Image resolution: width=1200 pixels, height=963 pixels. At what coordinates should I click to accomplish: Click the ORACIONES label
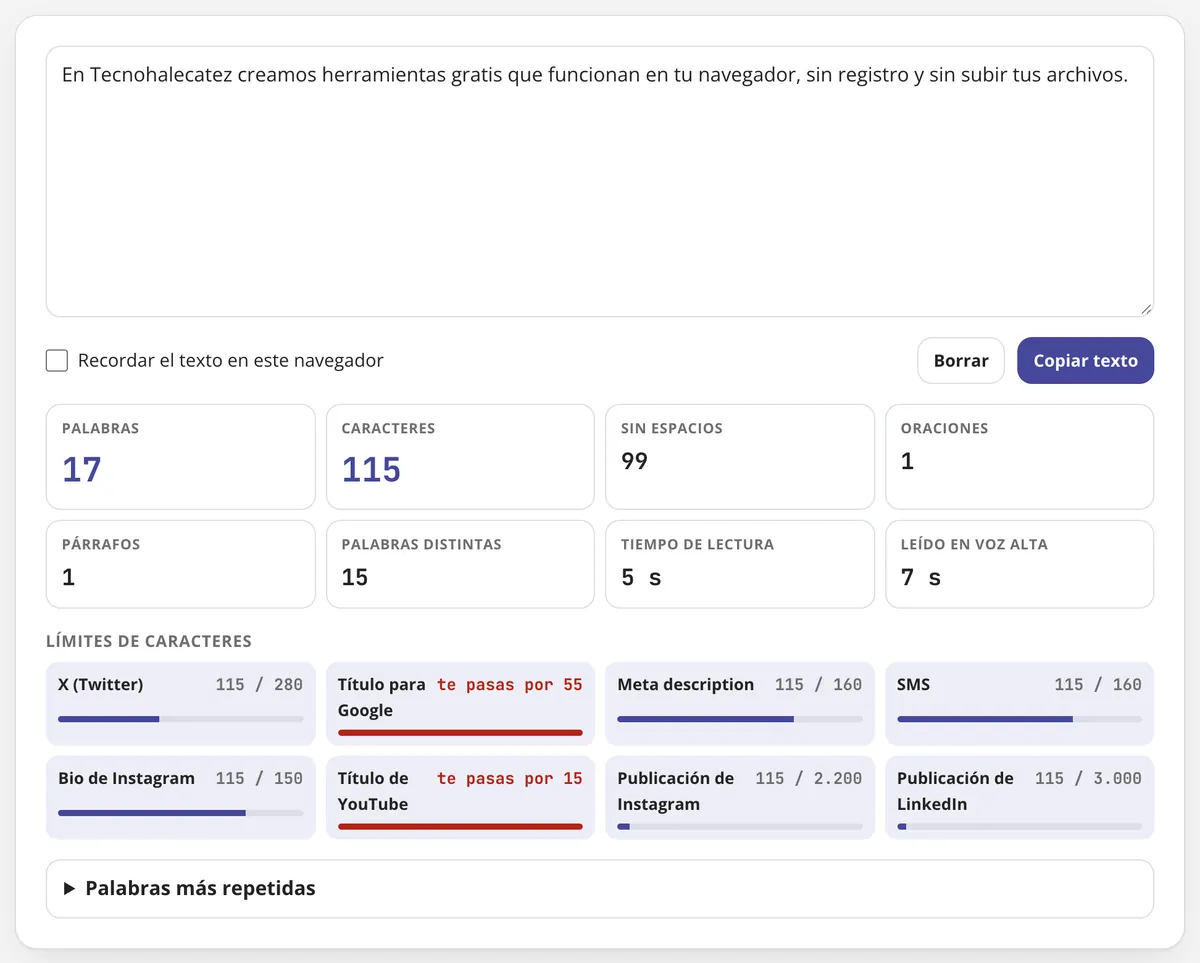(x=944, y=428)
